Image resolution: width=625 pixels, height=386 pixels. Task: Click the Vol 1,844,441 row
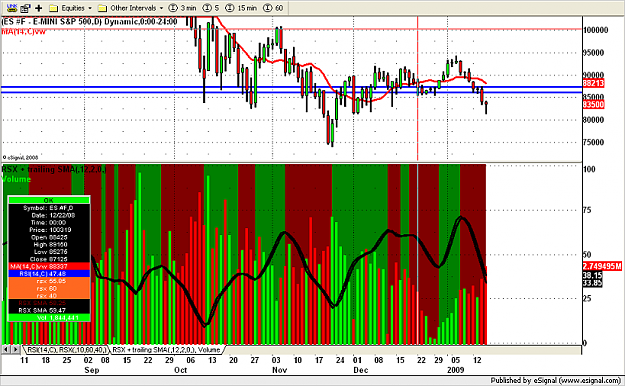coord(49,318)
